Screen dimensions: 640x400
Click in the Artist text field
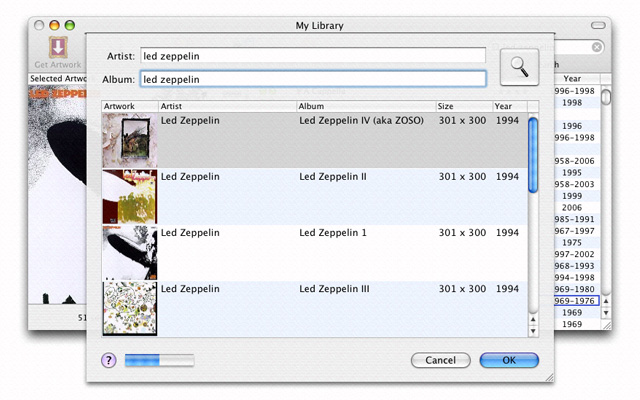312,56
